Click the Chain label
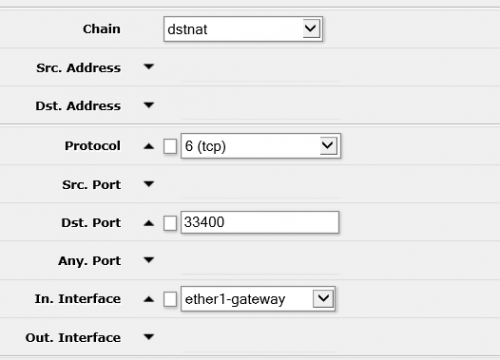This screenshot has height=360, width=500. [x=102, y=29]
